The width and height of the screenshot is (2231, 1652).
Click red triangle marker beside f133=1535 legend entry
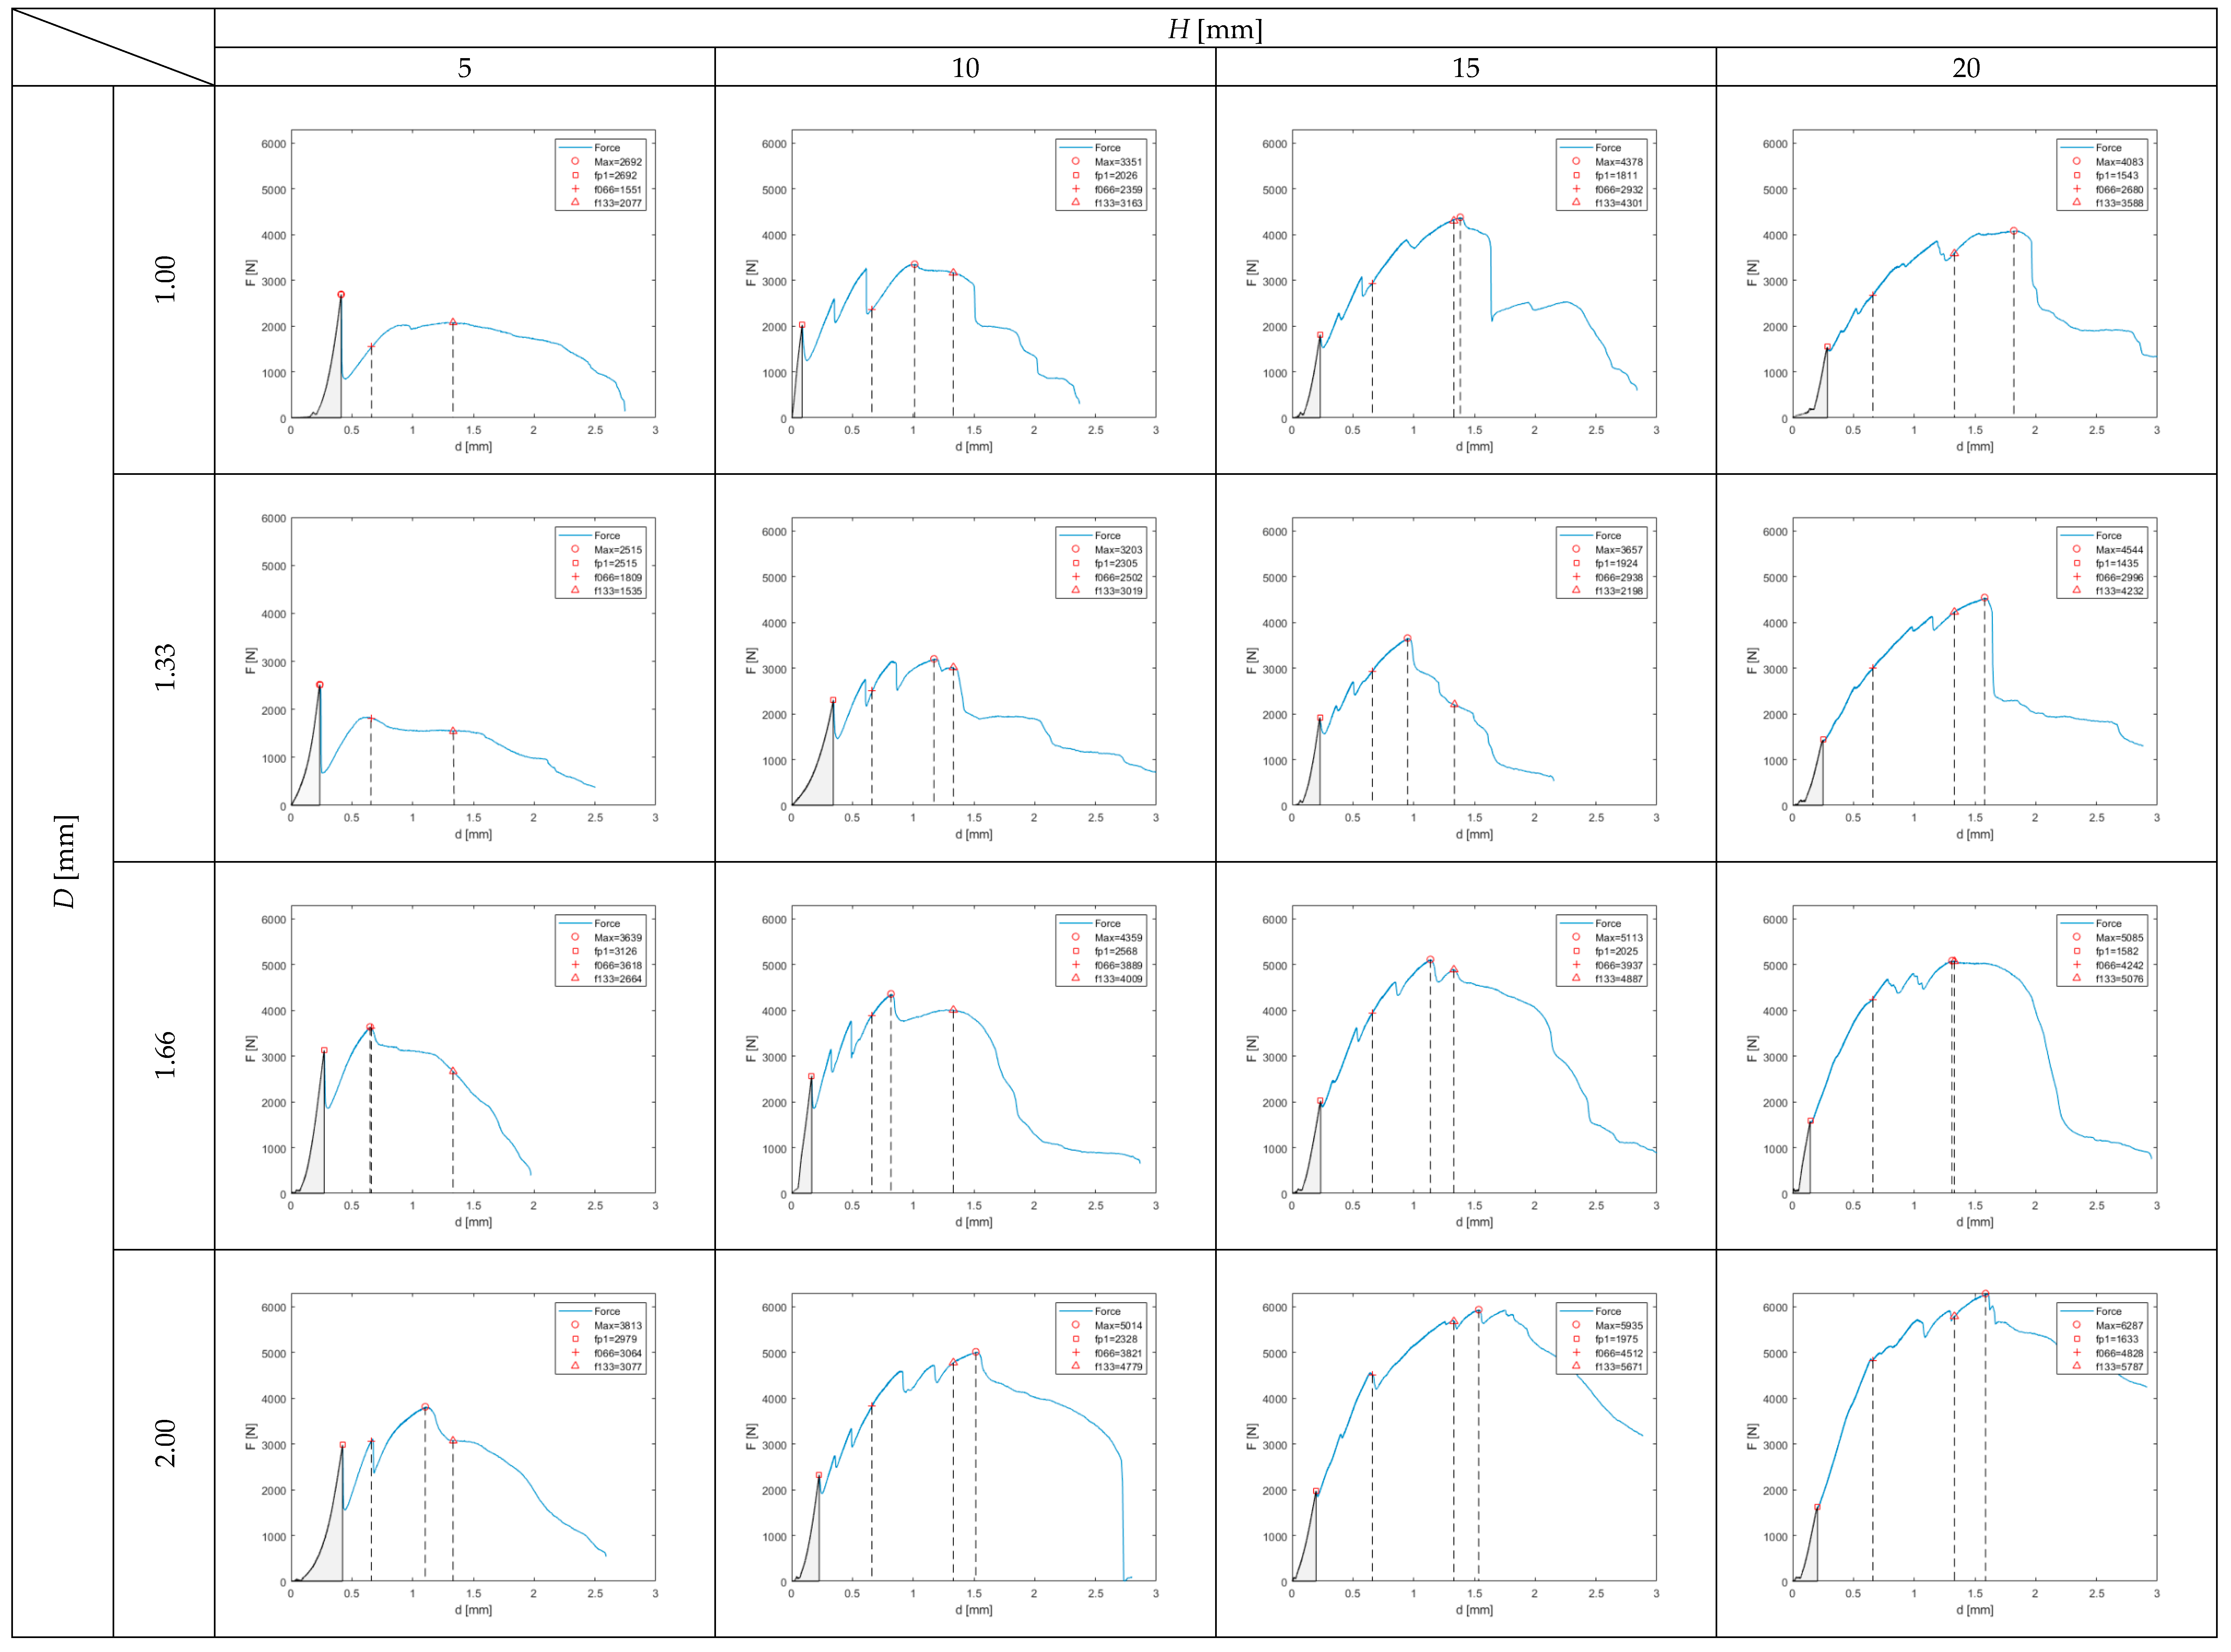[x=575, y=590]
